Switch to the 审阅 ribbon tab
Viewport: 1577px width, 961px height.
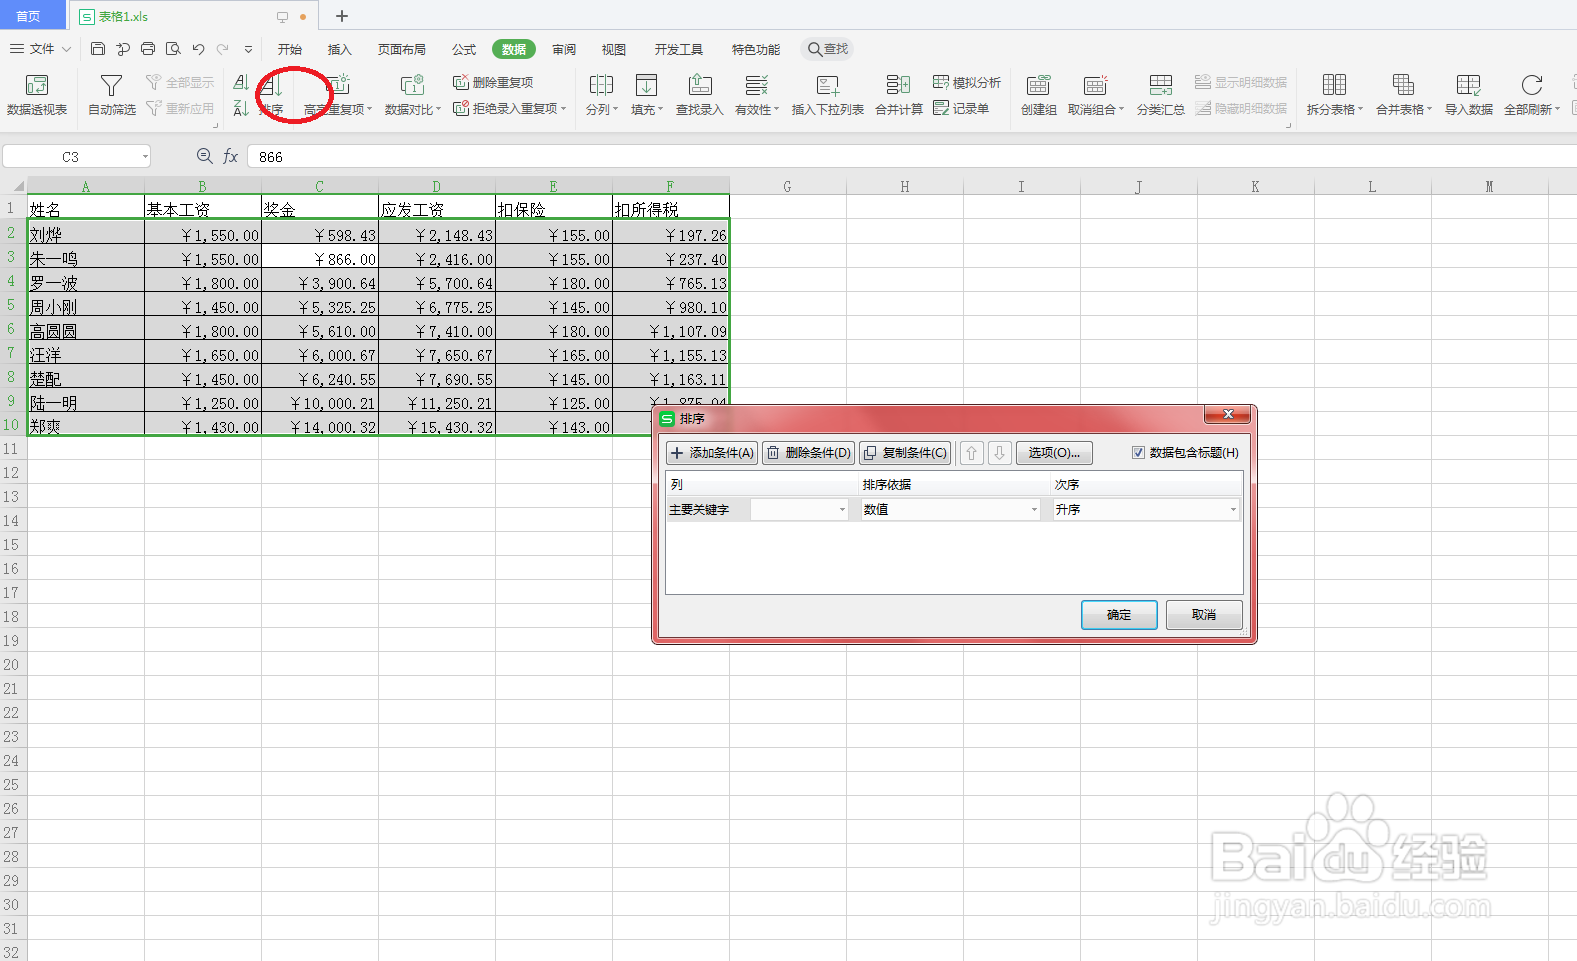tap(564, 49)
